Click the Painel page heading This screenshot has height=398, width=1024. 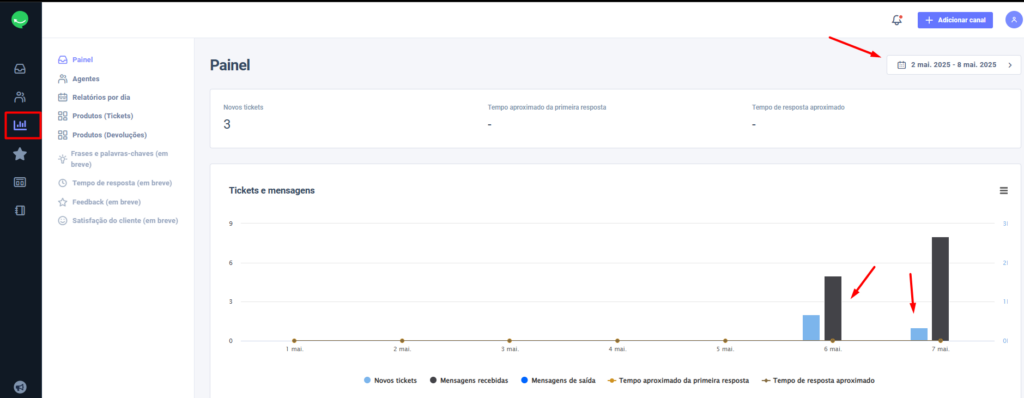point(230,65)
